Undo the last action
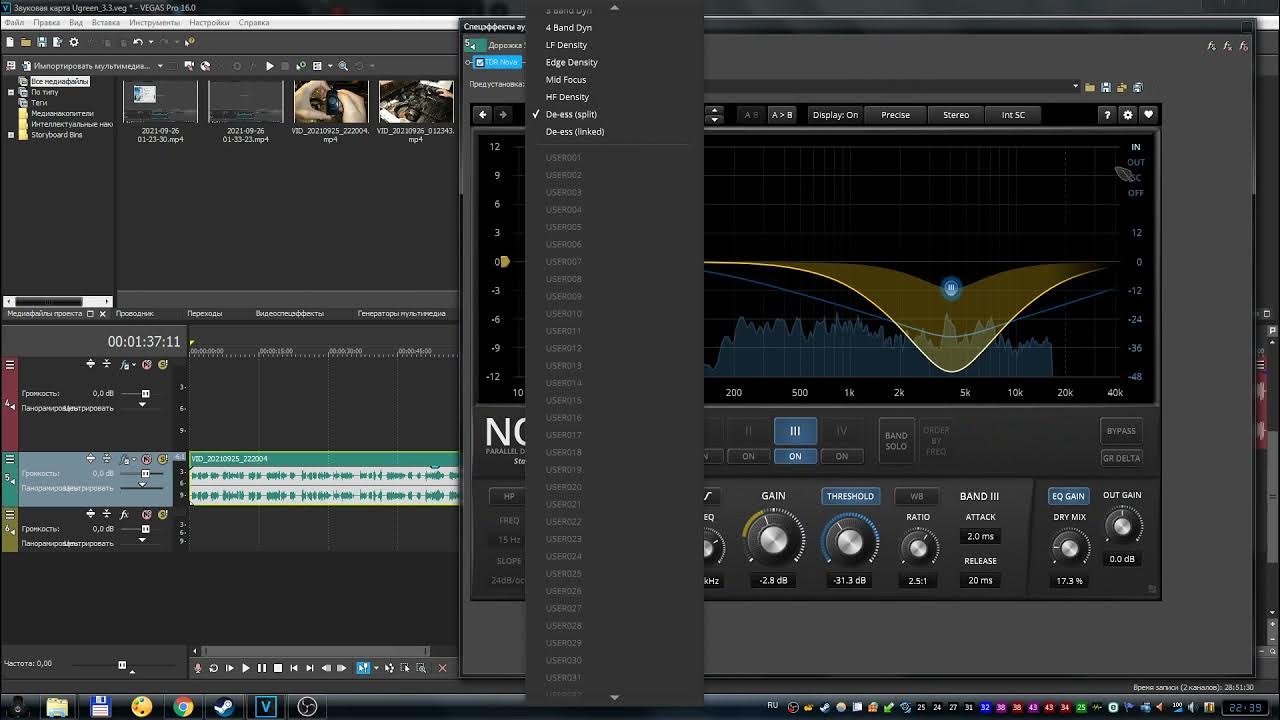This screenshot has height=720, width=1280. (138, 42)
